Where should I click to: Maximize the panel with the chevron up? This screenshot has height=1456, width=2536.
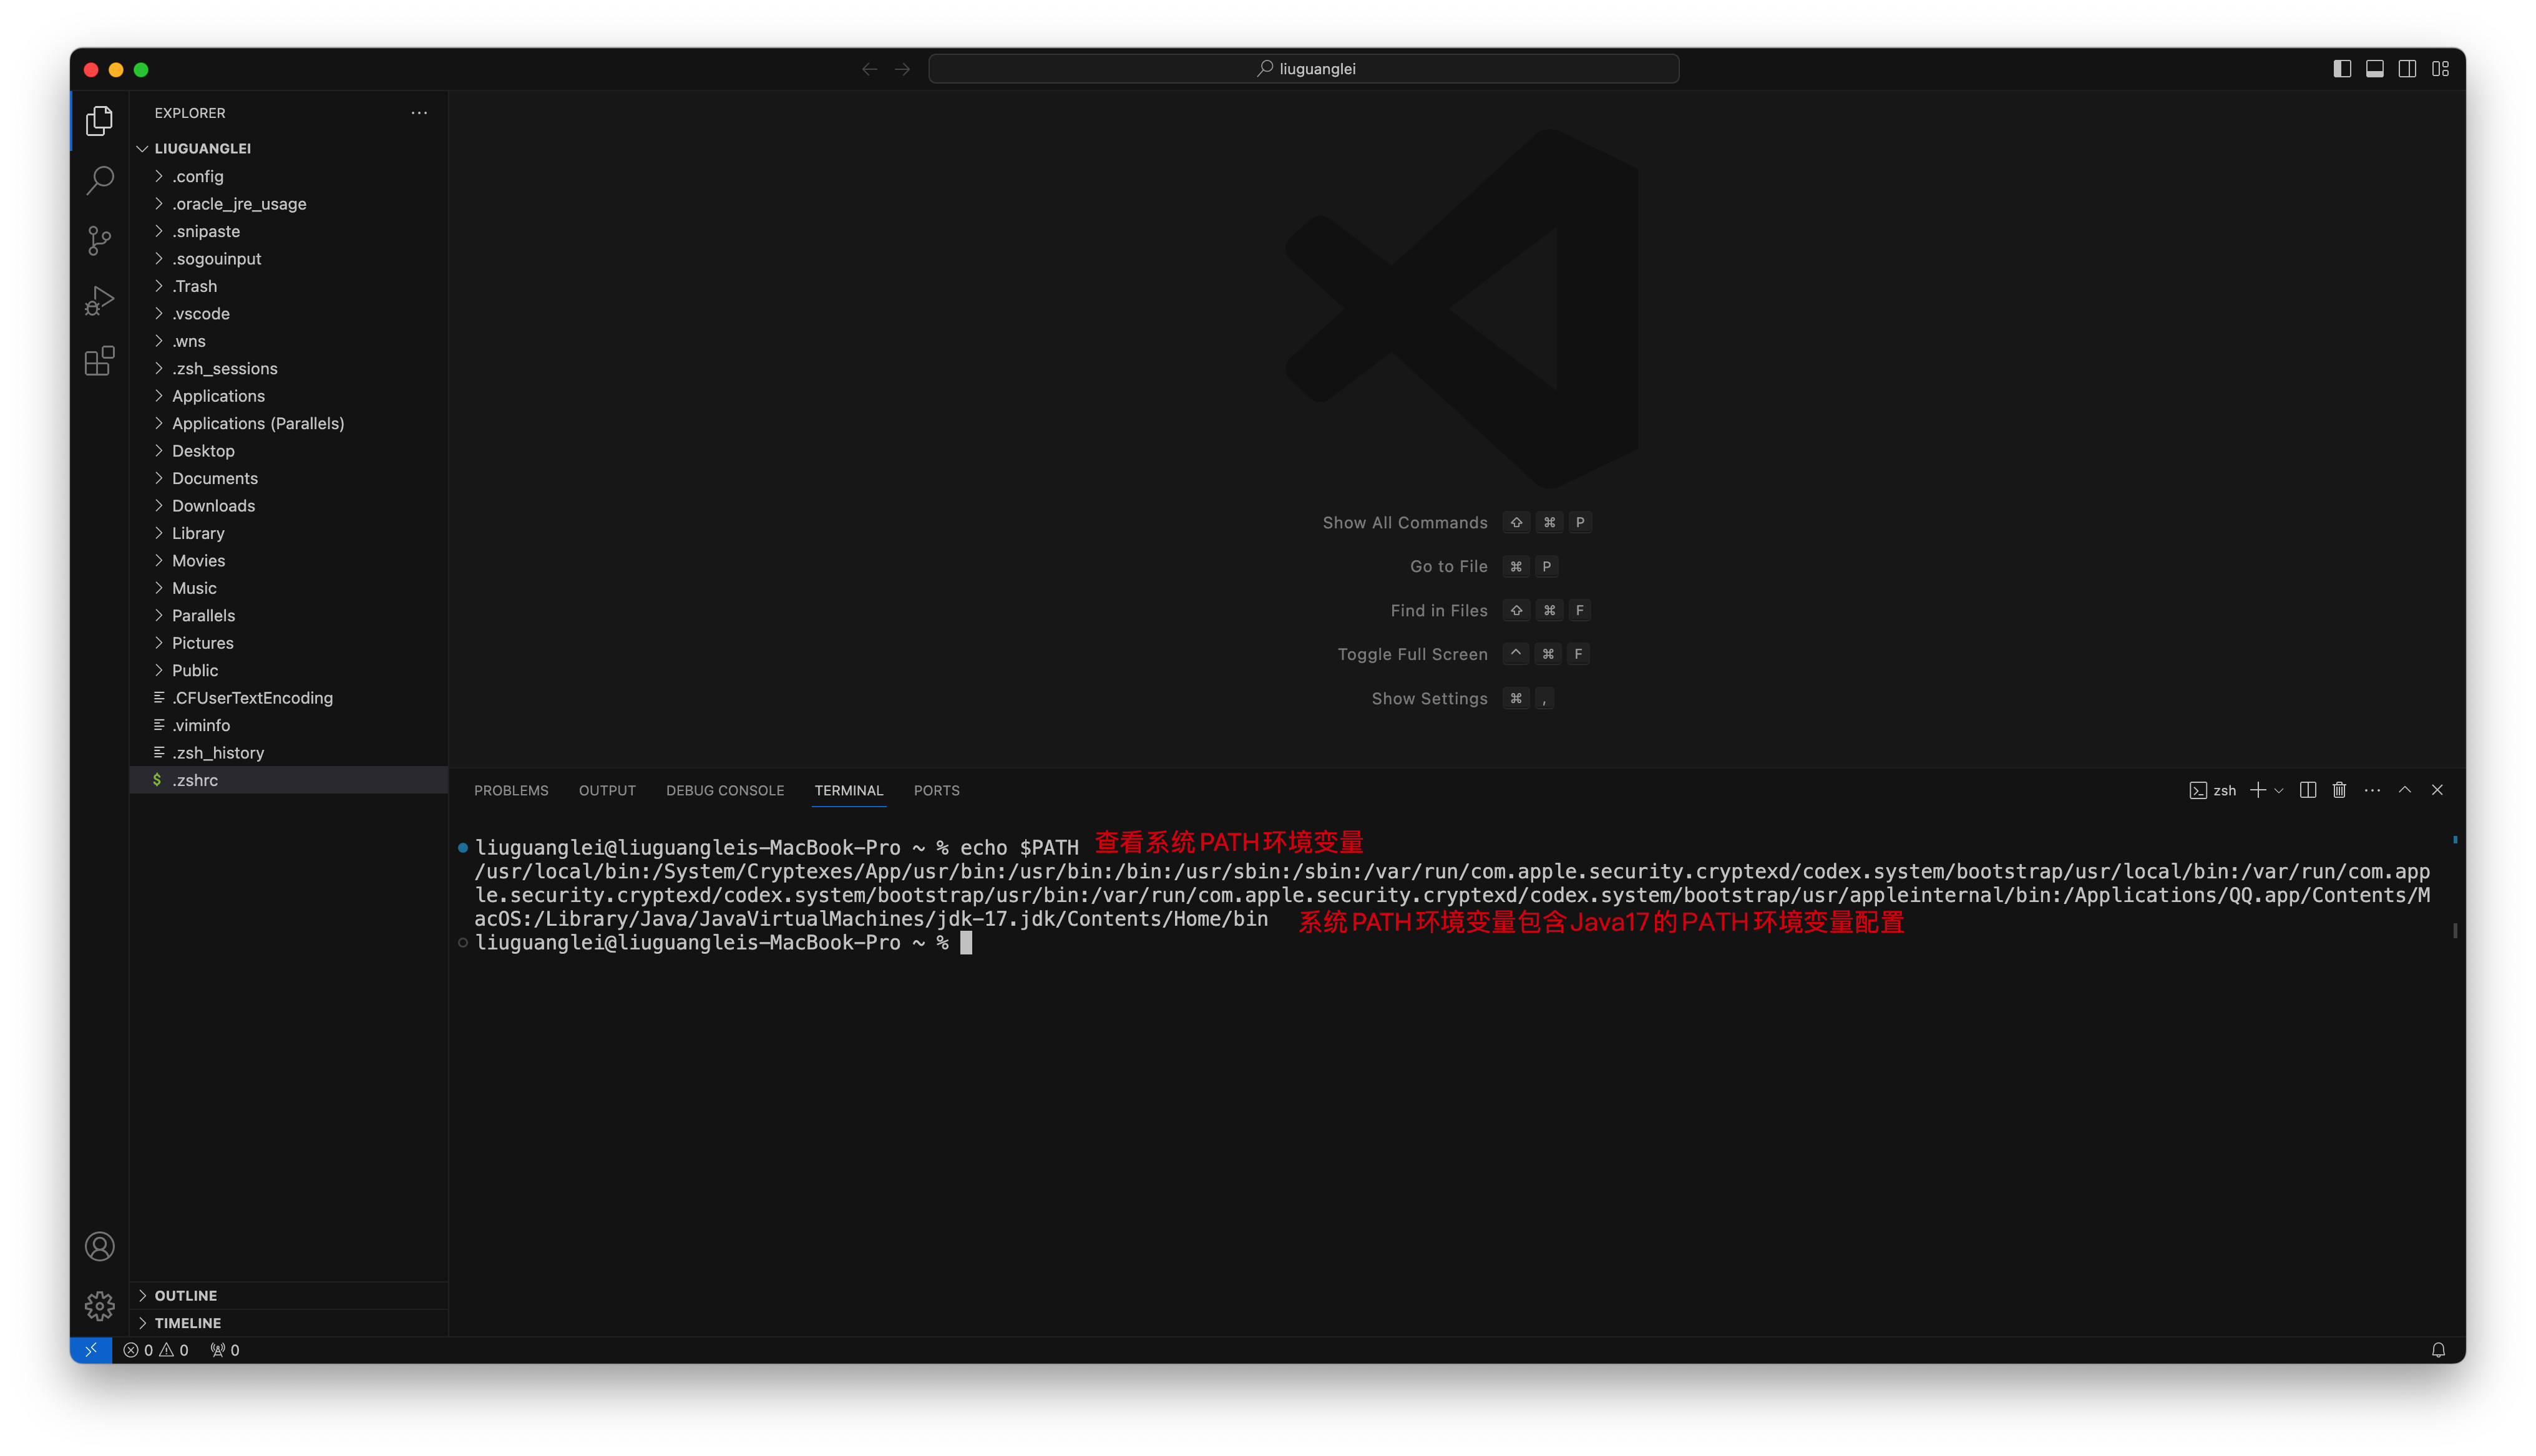click(x=2405, y=790)
